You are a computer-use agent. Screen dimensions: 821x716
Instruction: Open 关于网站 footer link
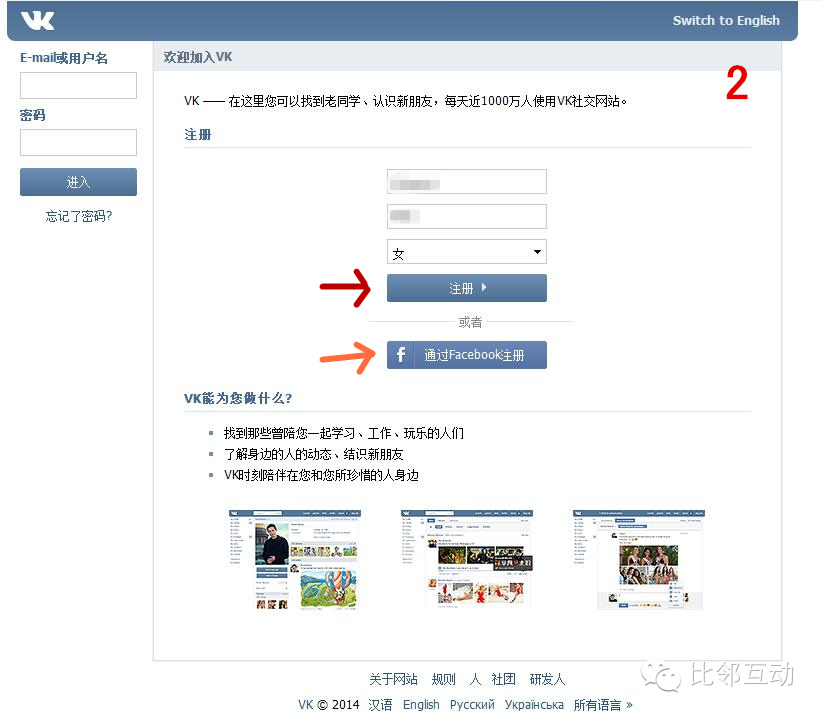point(393,679)
